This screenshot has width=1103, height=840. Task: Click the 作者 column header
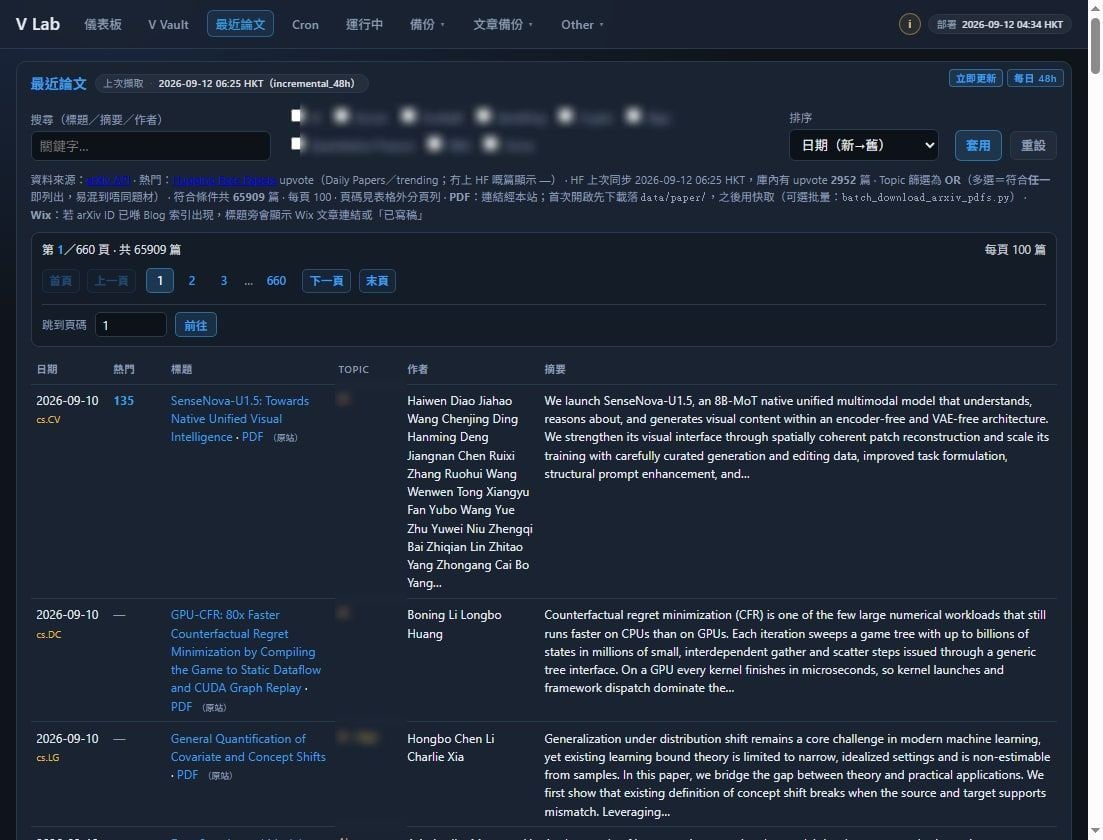pyautogui.click(x=418, y=369)
